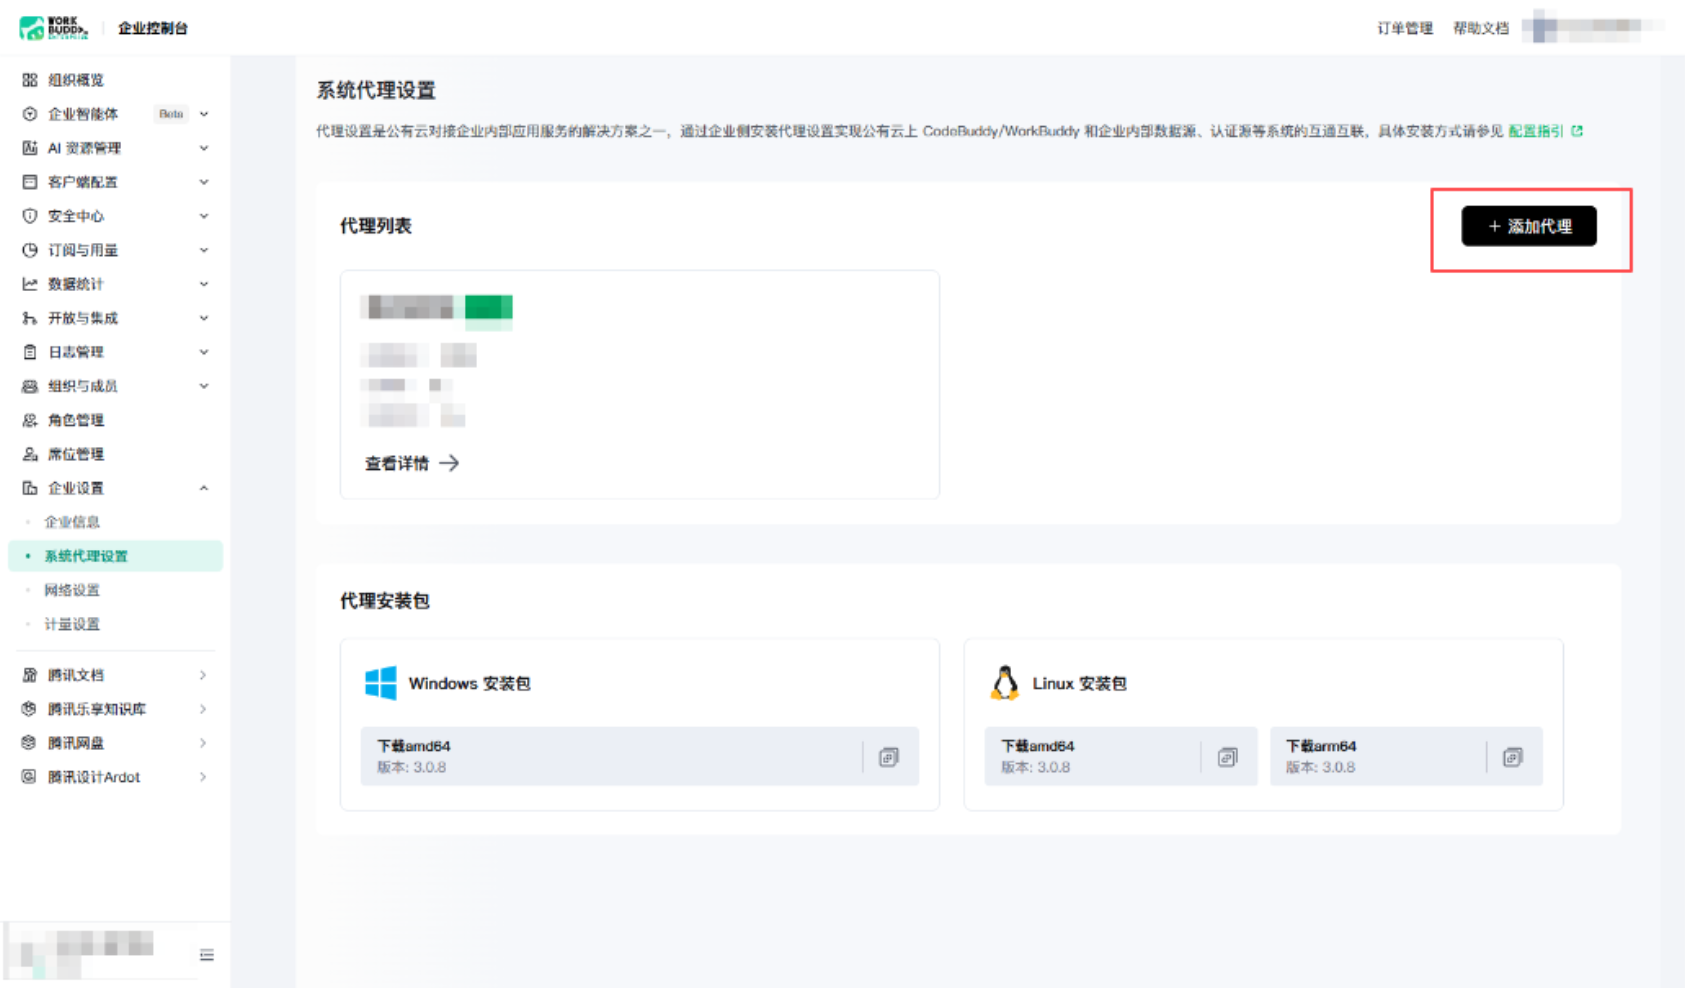Expand the 安全中心 menu
The image size is (1685, 988).
(x=115, y=216)
